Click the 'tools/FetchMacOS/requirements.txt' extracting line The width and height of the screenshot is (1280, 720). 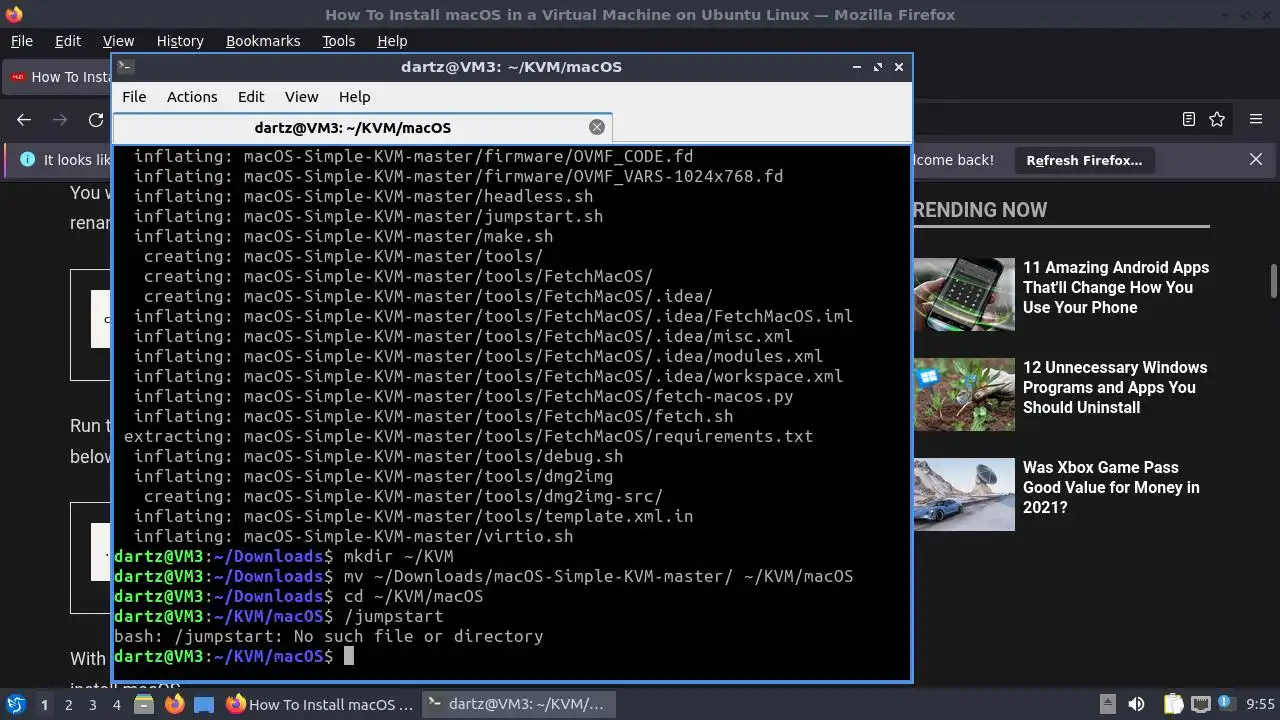[468, 436]
